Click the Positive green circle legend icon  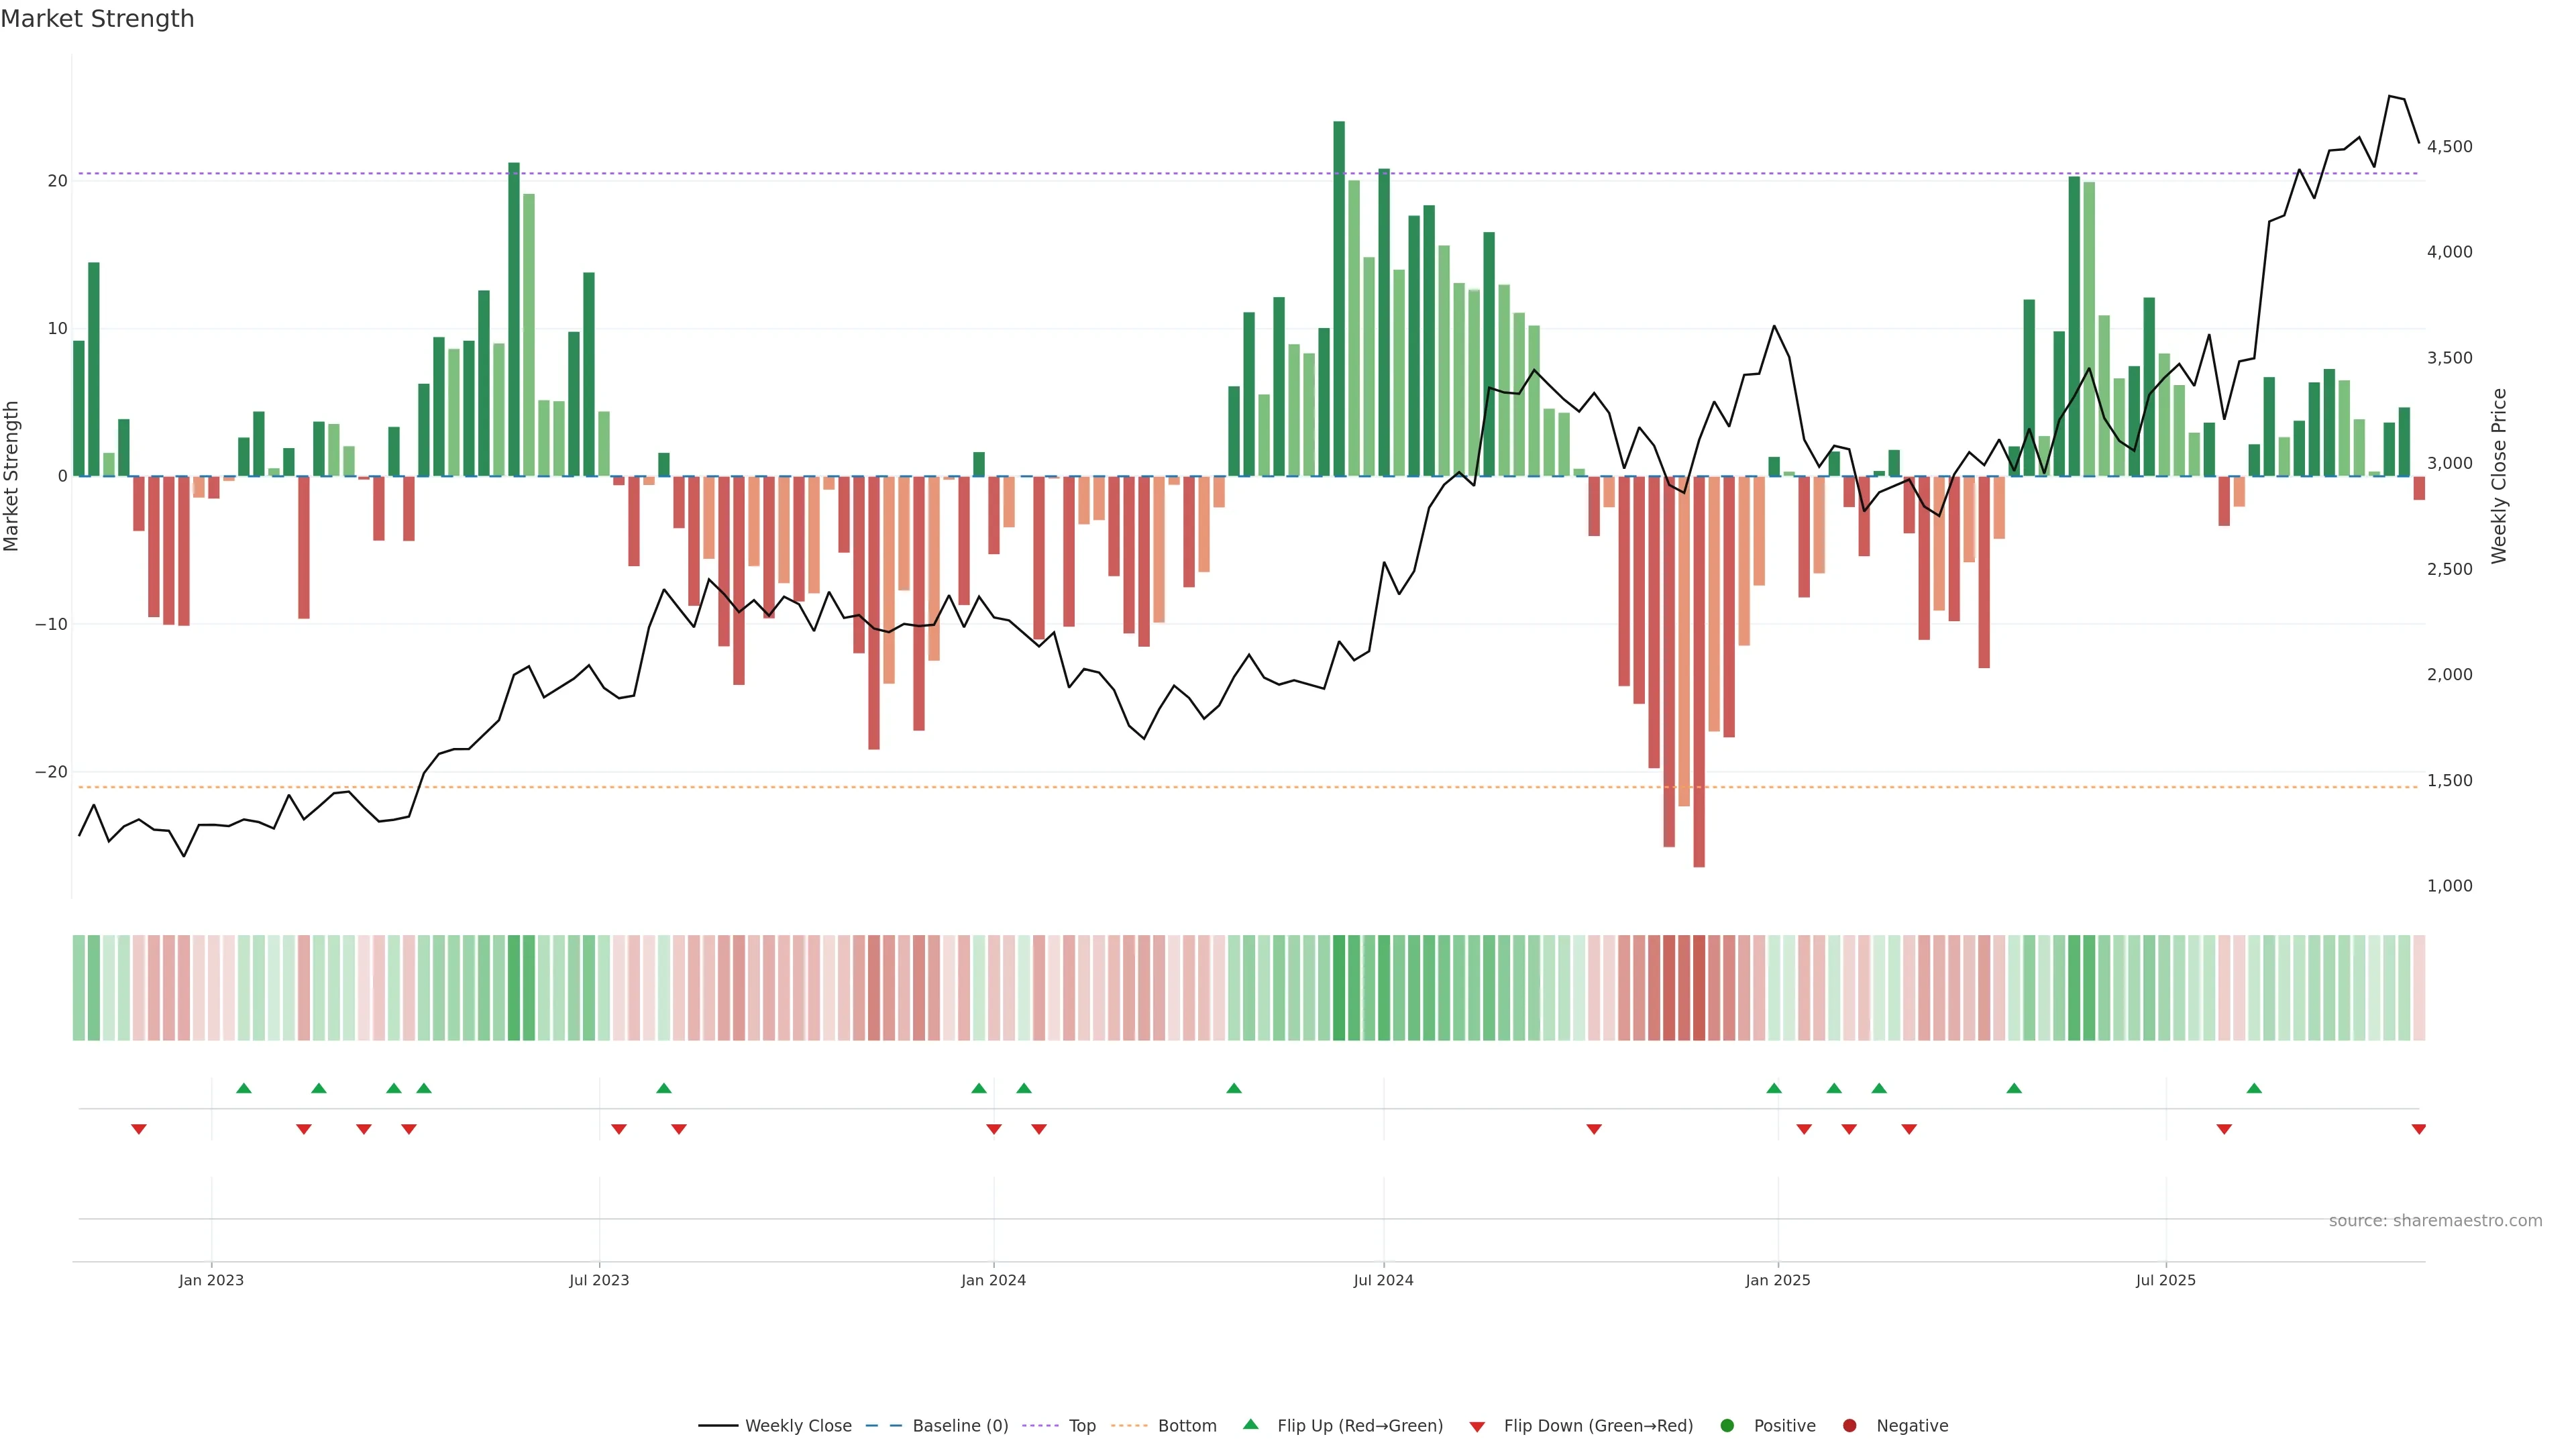point(1727,1426)
